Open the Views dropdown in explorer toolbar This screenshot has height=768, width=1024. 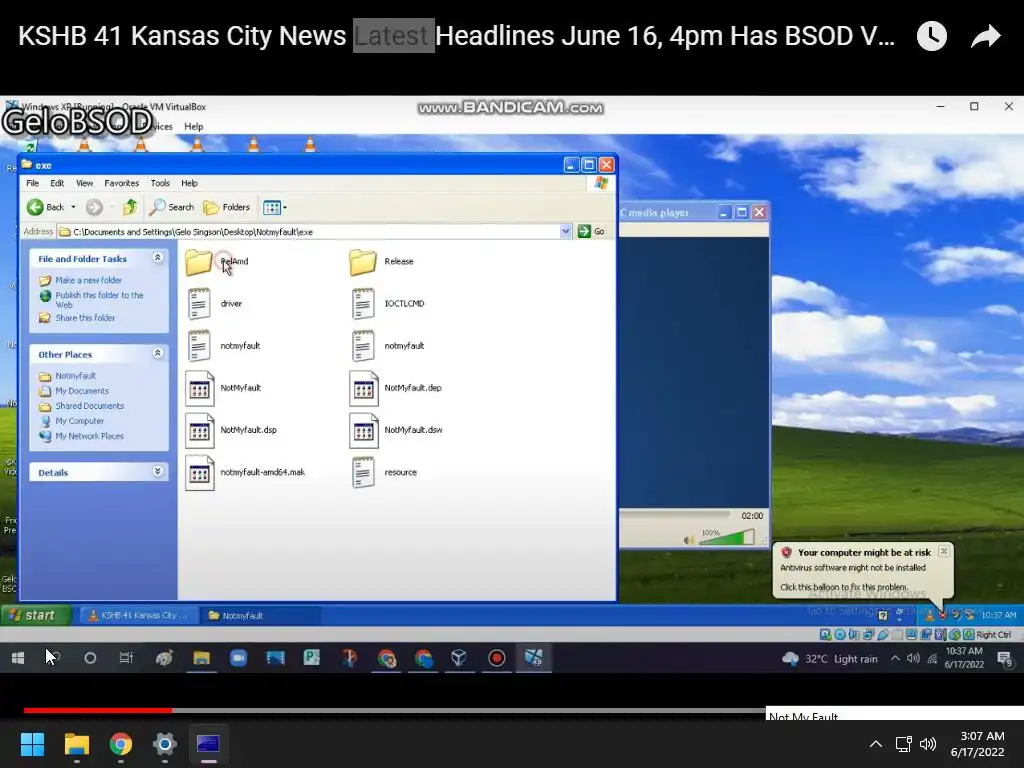point(274,208)
